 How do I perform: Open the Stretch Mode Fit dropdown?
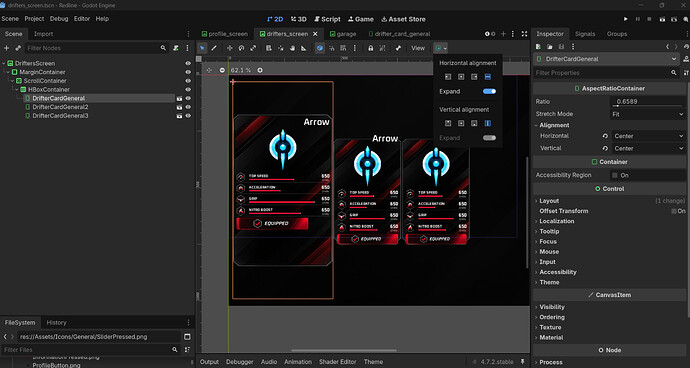click(648, 114)
